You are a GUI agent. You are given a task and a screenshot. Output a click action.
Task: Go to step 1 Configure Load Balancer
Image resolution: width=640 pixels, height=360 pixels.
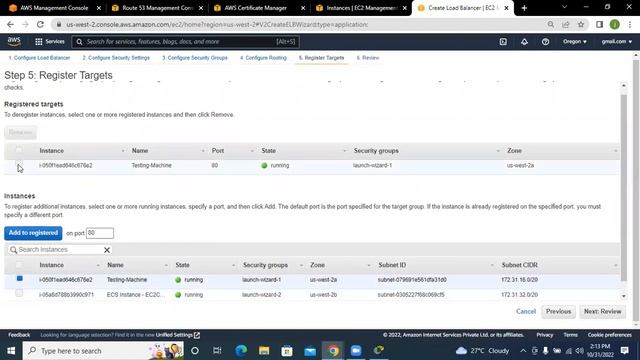pyautogui.click(x=39, y=58)
